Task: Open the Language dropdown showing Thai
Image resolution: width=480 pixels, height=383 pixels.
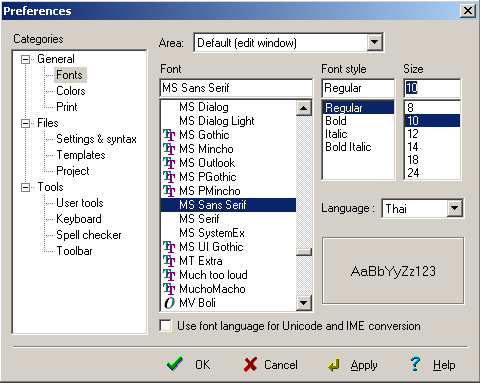Action: pyautogui.click(x=455, y=209)
